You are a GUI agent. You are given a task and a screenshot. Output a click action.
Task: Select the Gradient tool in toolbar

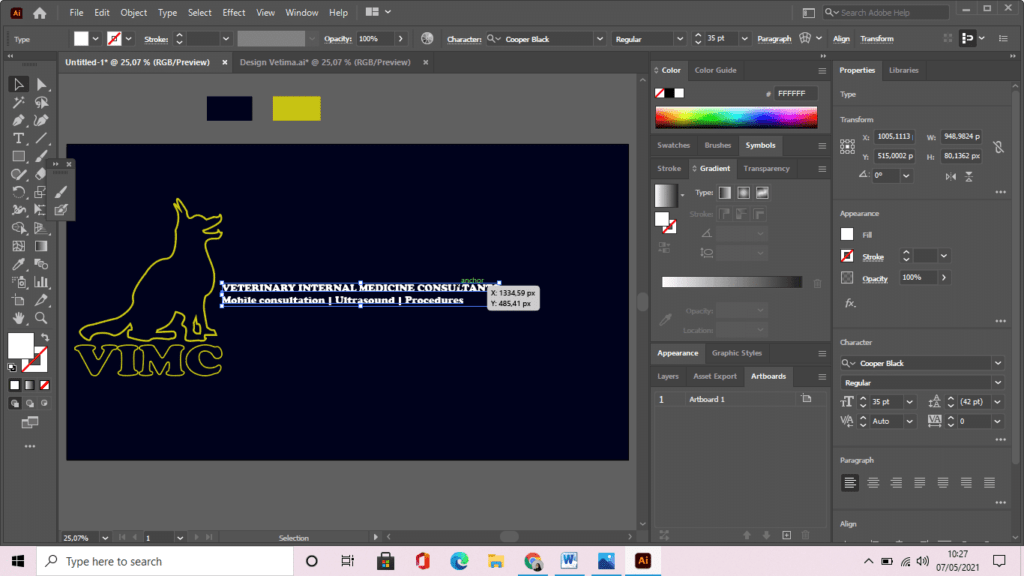pyautogui.click(x=41, y=246)
